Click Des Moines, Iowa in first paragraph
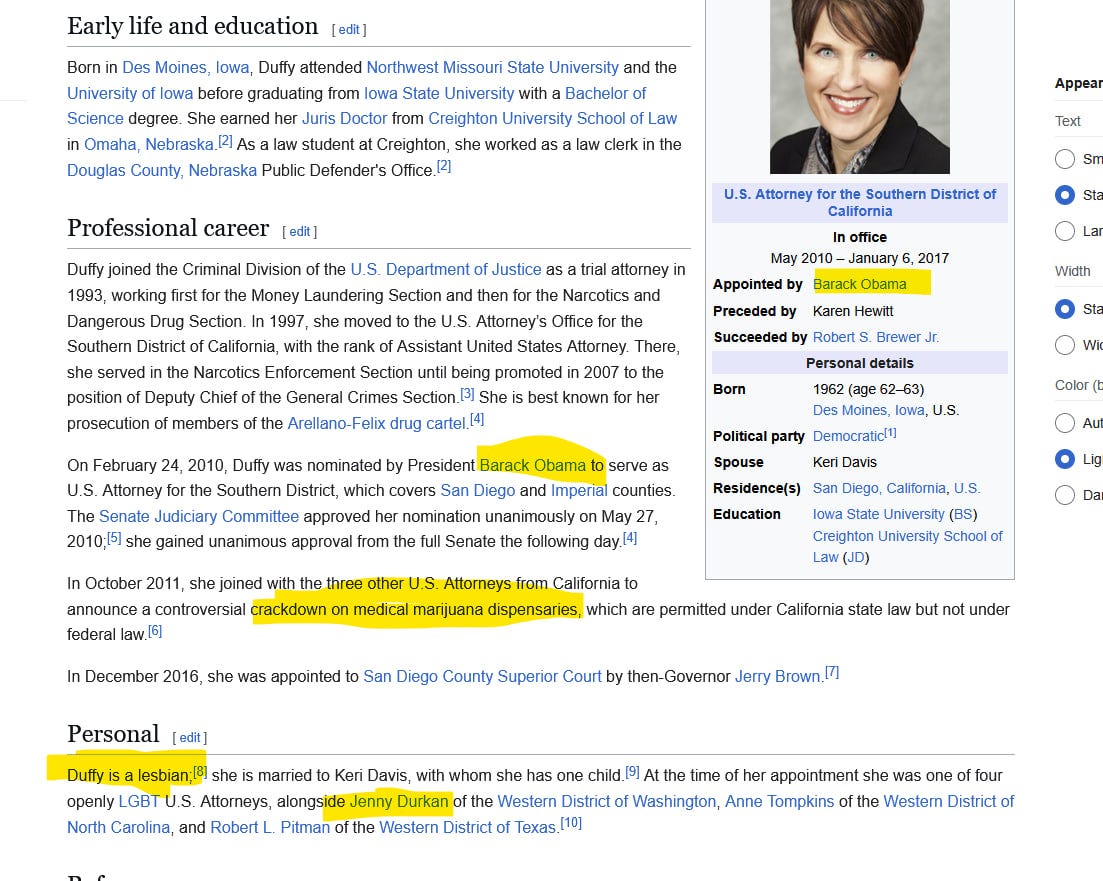This screenshot has width=1103, height=881. (186, 68)
